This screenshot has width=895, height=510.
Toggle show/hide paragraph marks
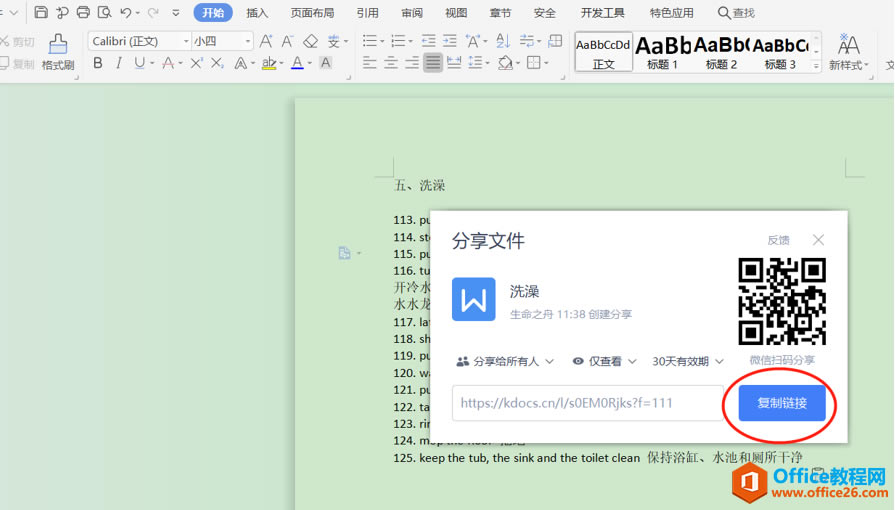[526, 41]
